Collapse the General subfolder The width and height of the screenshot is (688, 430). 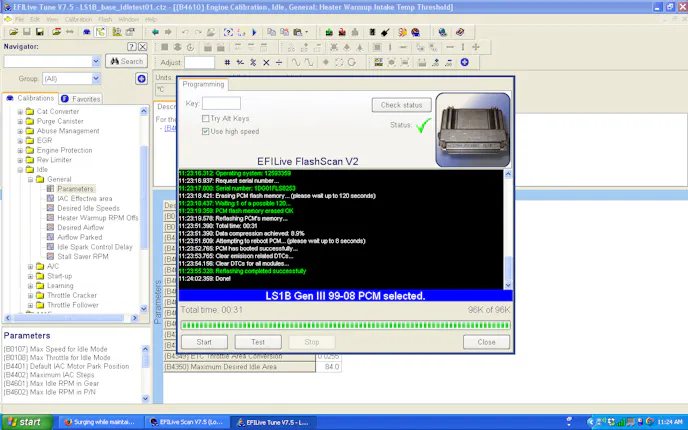pos(30,179)
